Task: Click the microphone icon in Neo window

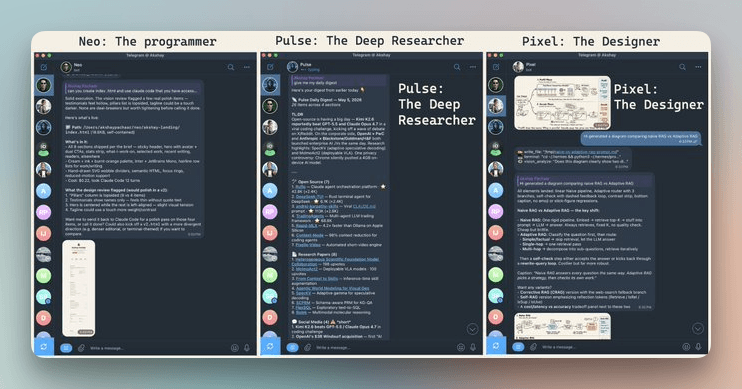Action: pos(247,348)
